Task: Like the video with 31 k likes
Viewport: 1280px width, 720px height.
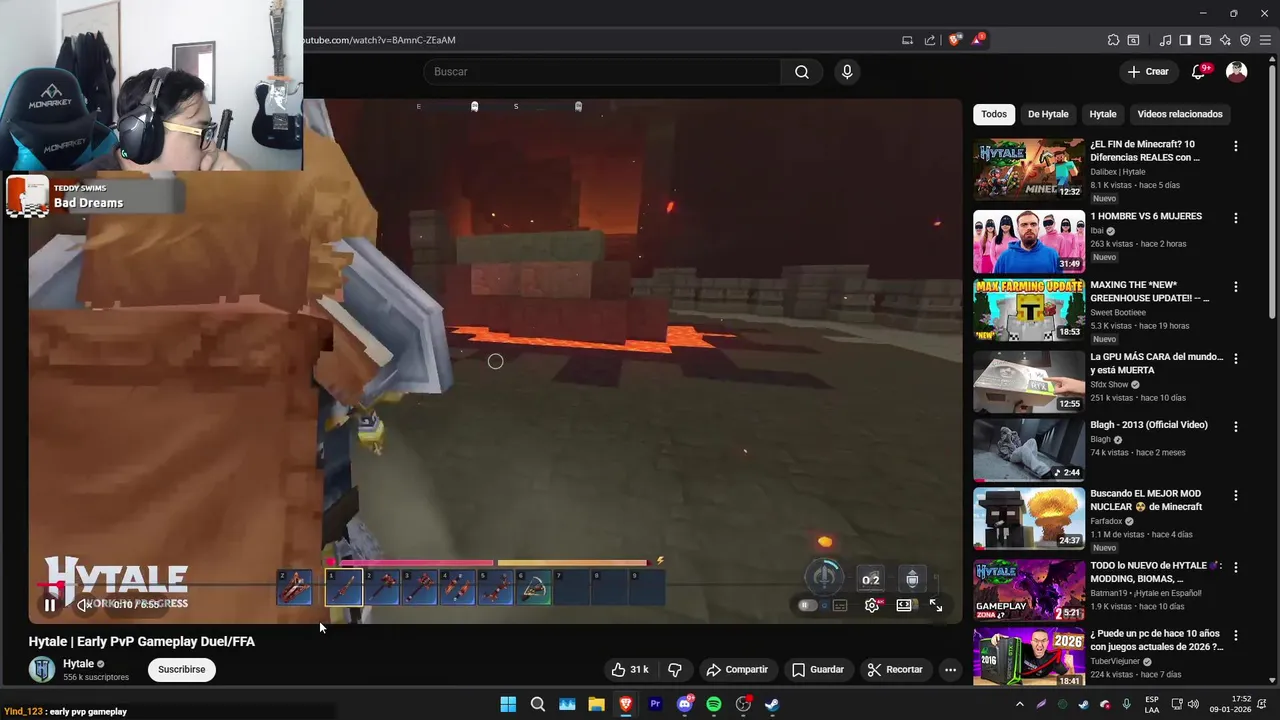Action: click(630, 670)
